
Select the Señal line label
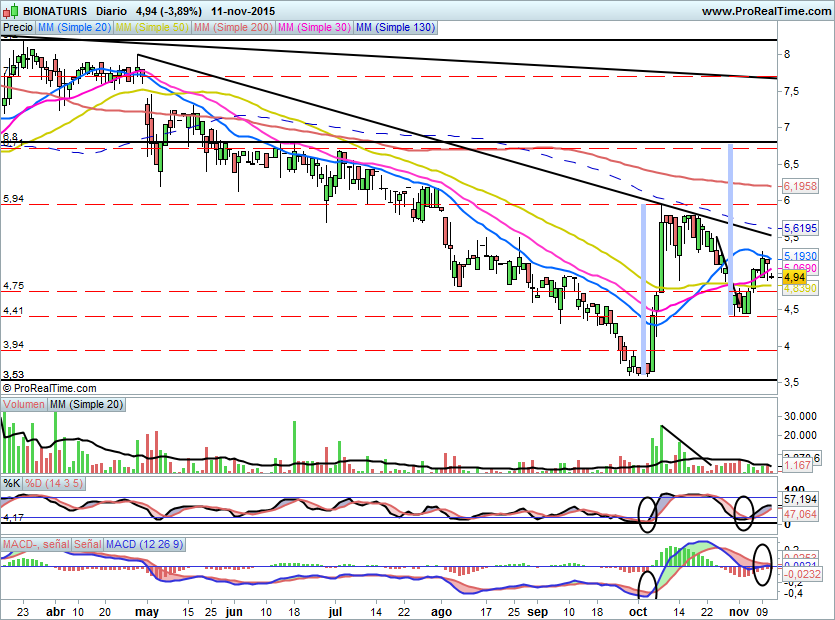(x=85, y=544)
